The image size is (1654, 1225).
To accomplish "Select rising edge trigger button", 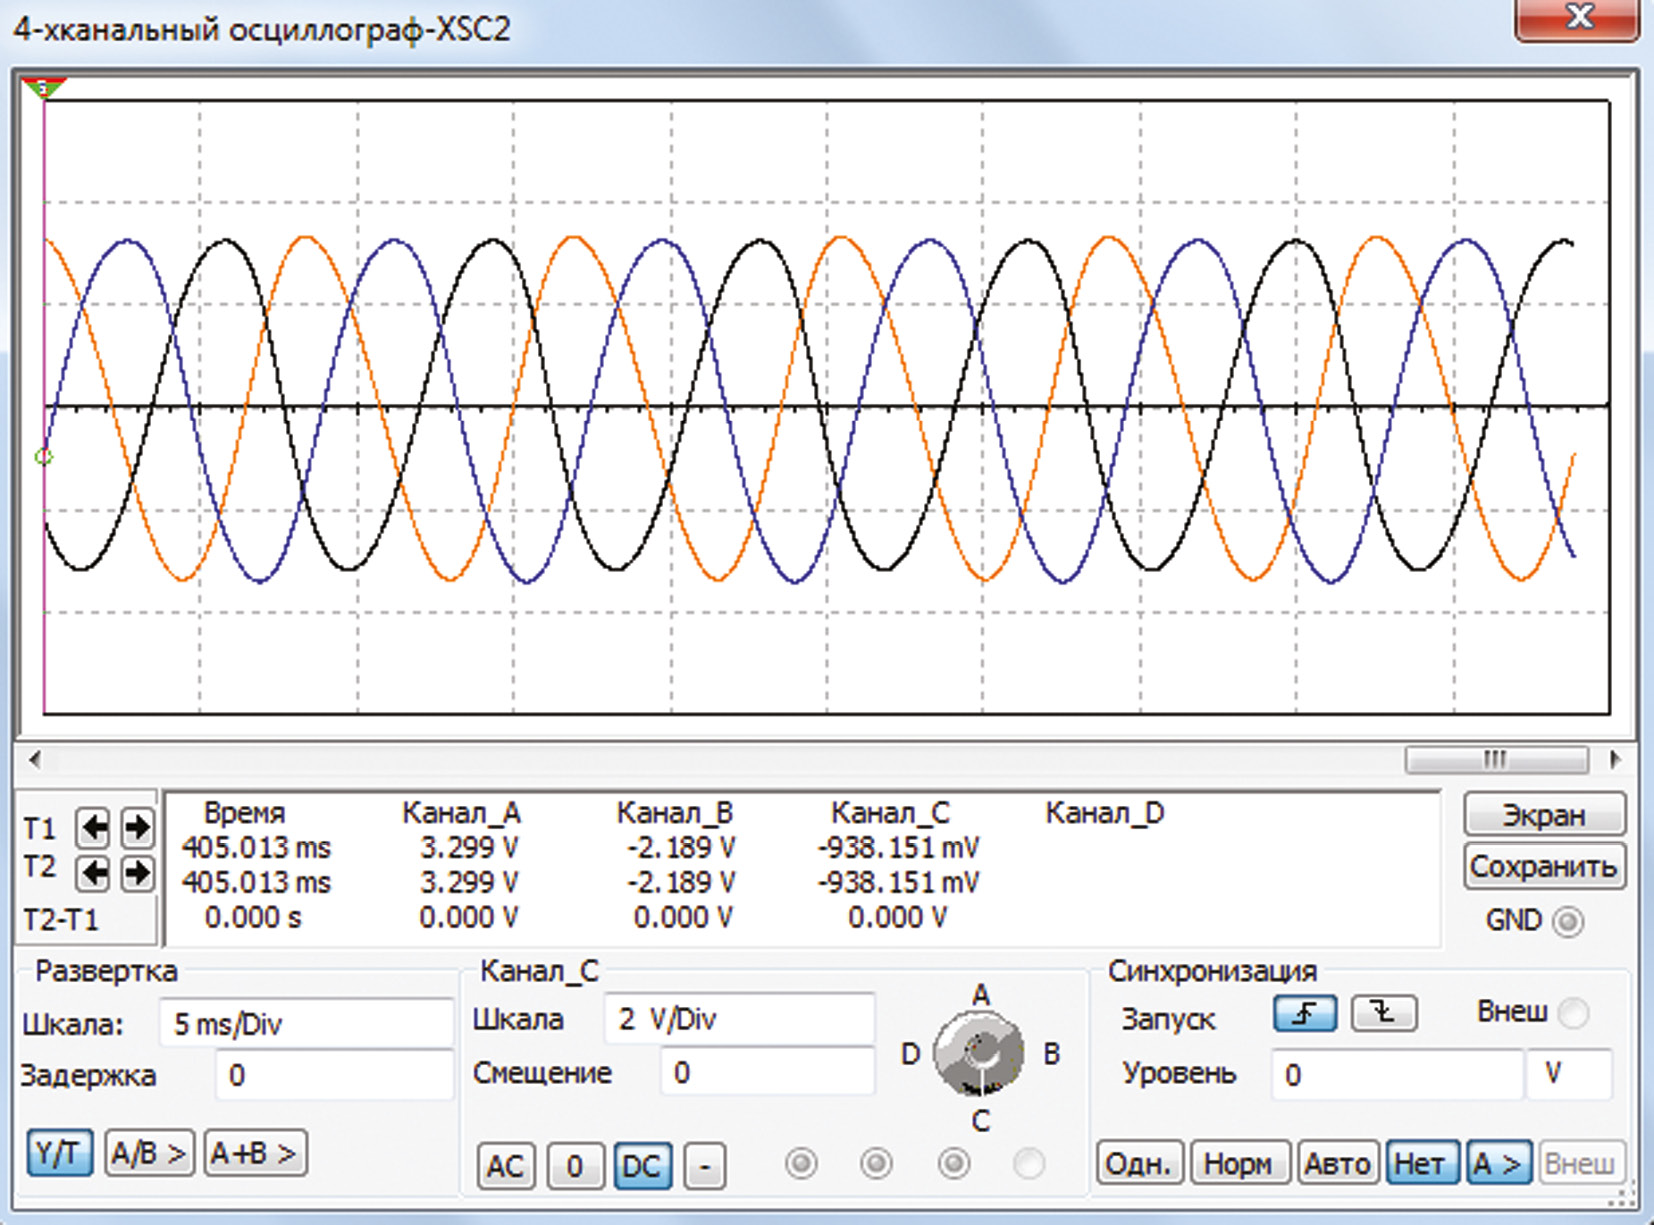I will tap(1305, 1014).
